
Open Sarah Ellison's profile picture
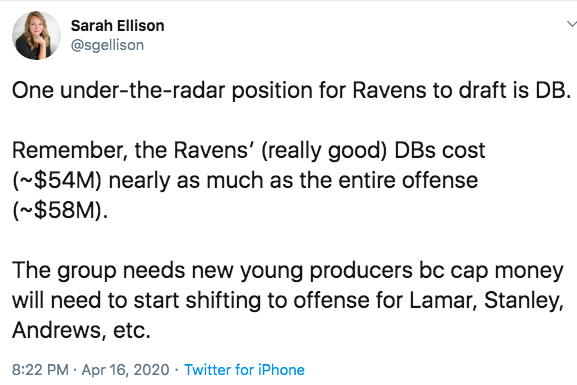[36, 35]
